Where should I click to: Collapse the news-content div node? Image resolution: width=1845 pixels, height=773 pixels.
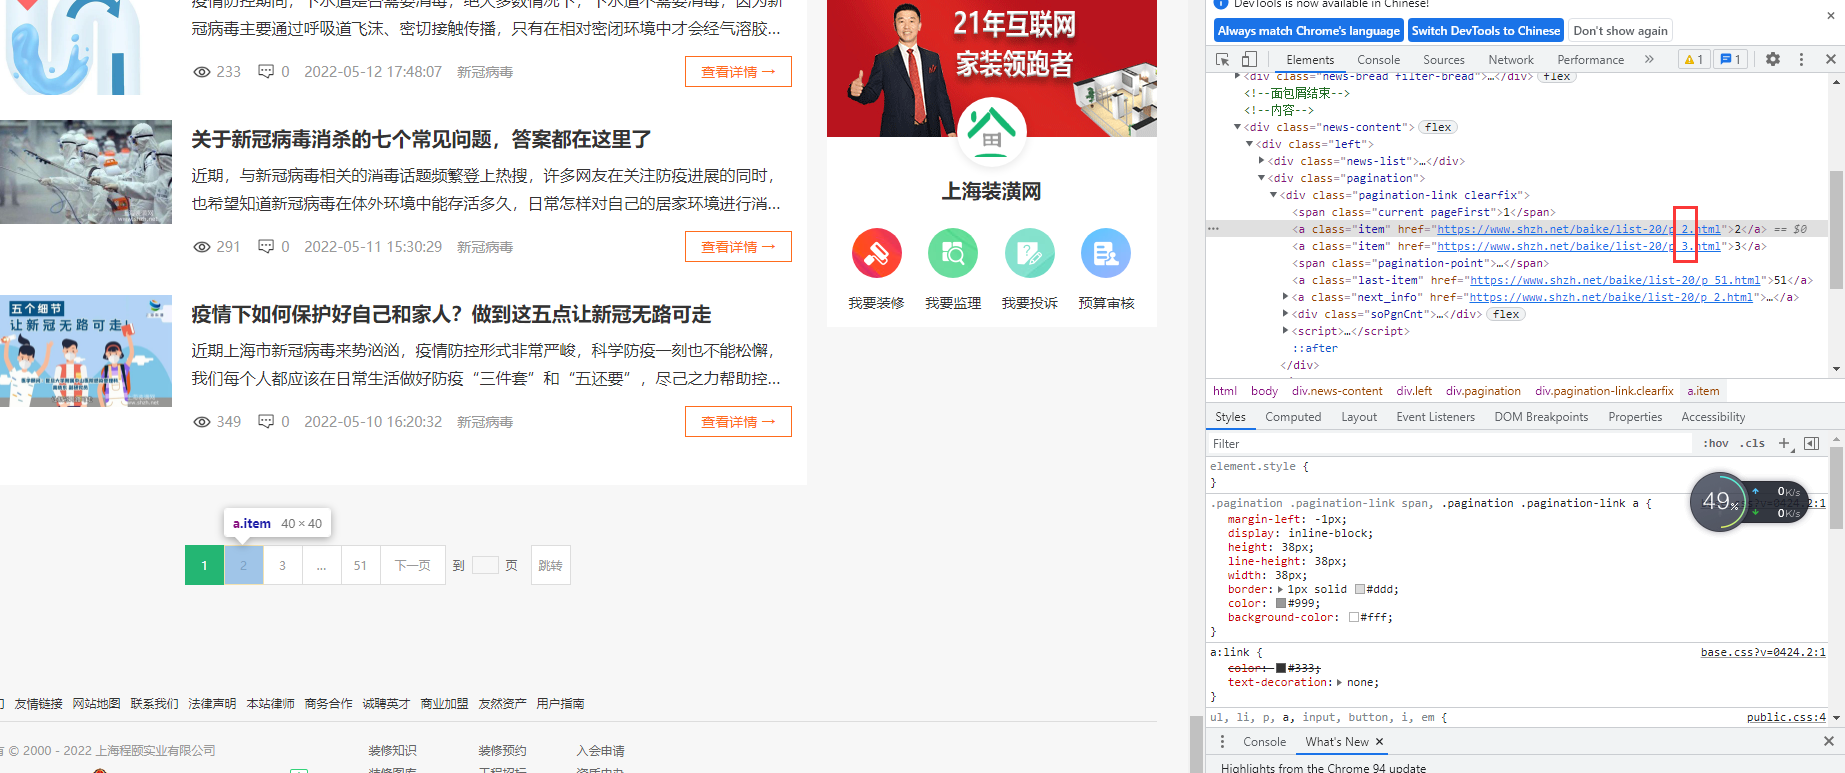(1237, 127)
